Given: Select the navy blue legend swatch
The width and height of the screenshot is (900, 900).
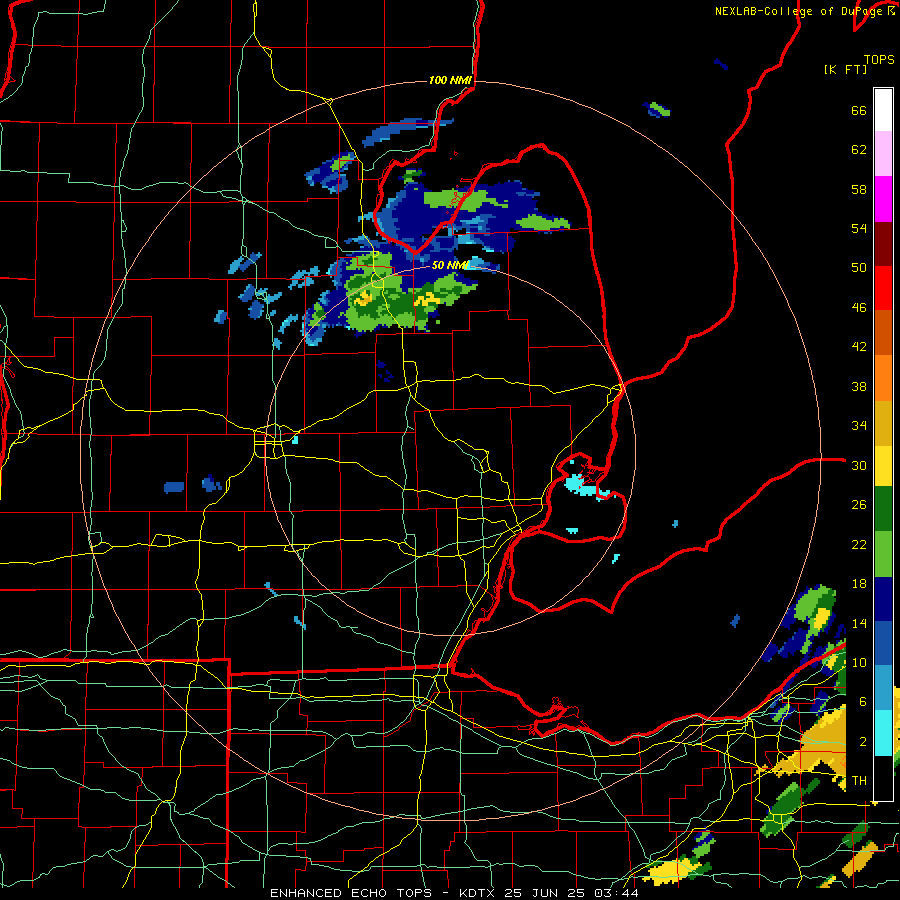Looking at the screenshot, I should 883,599.
